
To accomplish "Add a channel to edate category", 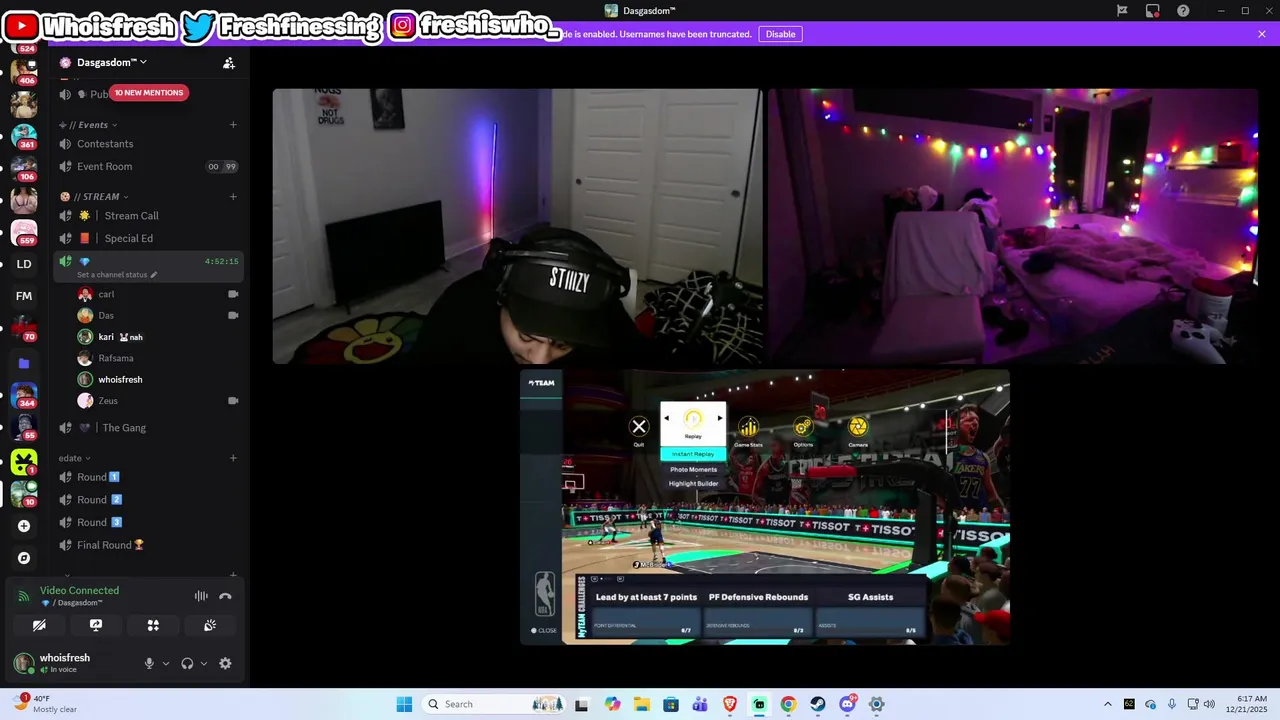I will coord(233,459).
